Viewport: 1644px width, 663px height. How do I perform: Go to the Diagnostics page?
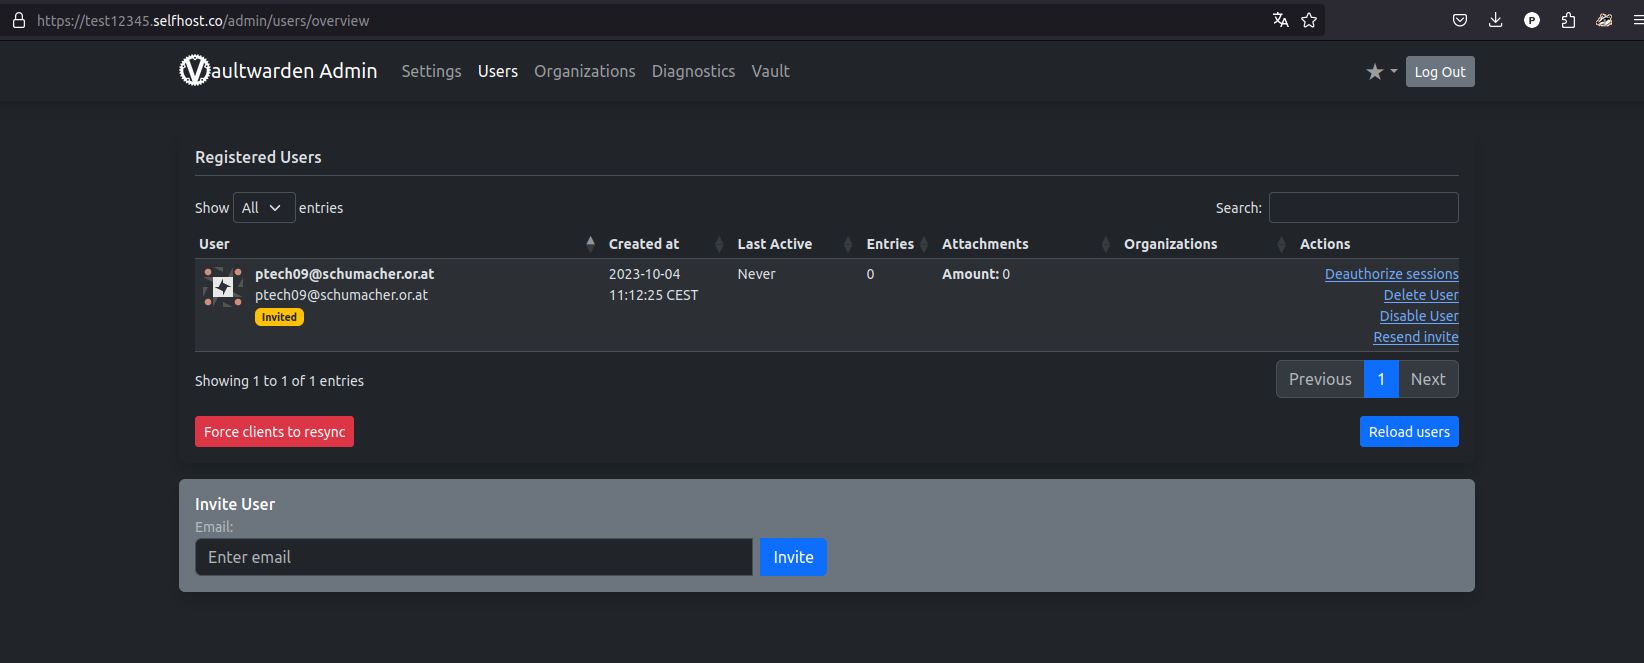(x=693, y=71)
